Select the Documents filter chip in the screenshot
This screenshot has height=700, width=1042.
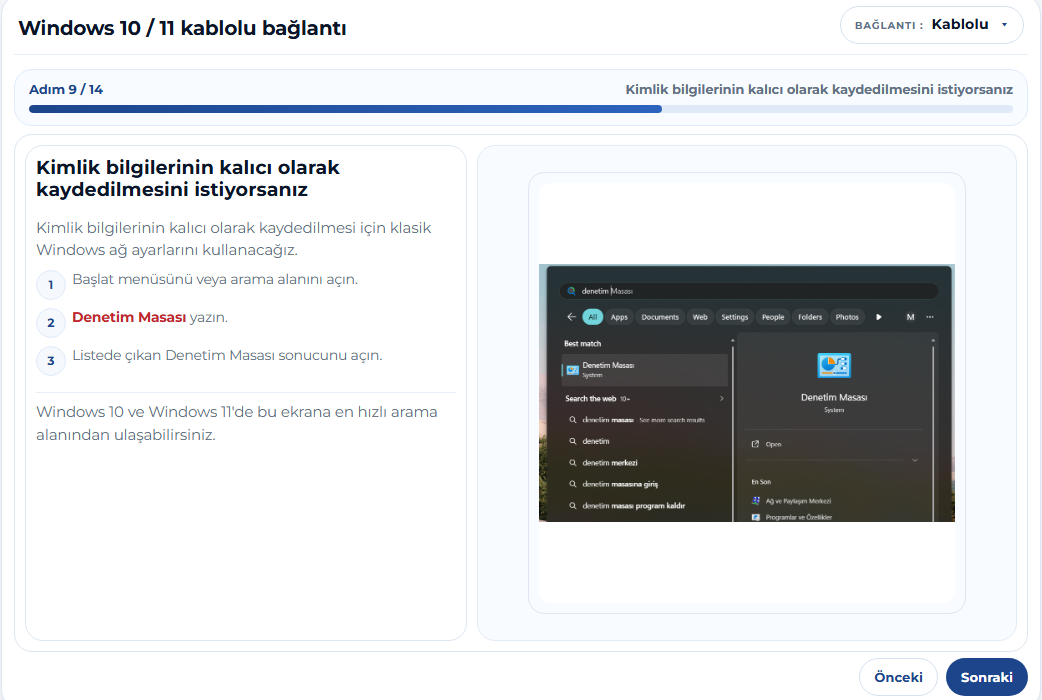pyautogui.click(x=660, y=317)
